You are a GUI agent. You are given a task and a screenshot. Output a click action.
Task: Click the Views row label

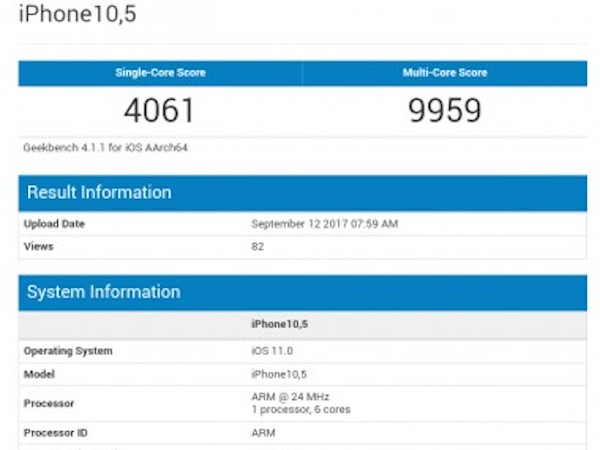coord(38,246)
